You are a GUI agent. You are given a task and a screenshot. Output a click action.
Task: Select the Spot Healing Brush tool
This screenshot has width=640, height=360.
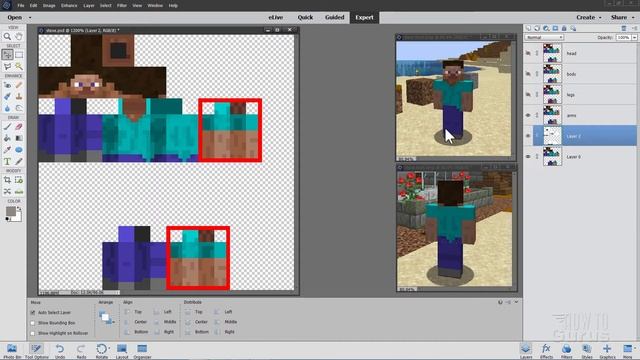click(19, 85)
